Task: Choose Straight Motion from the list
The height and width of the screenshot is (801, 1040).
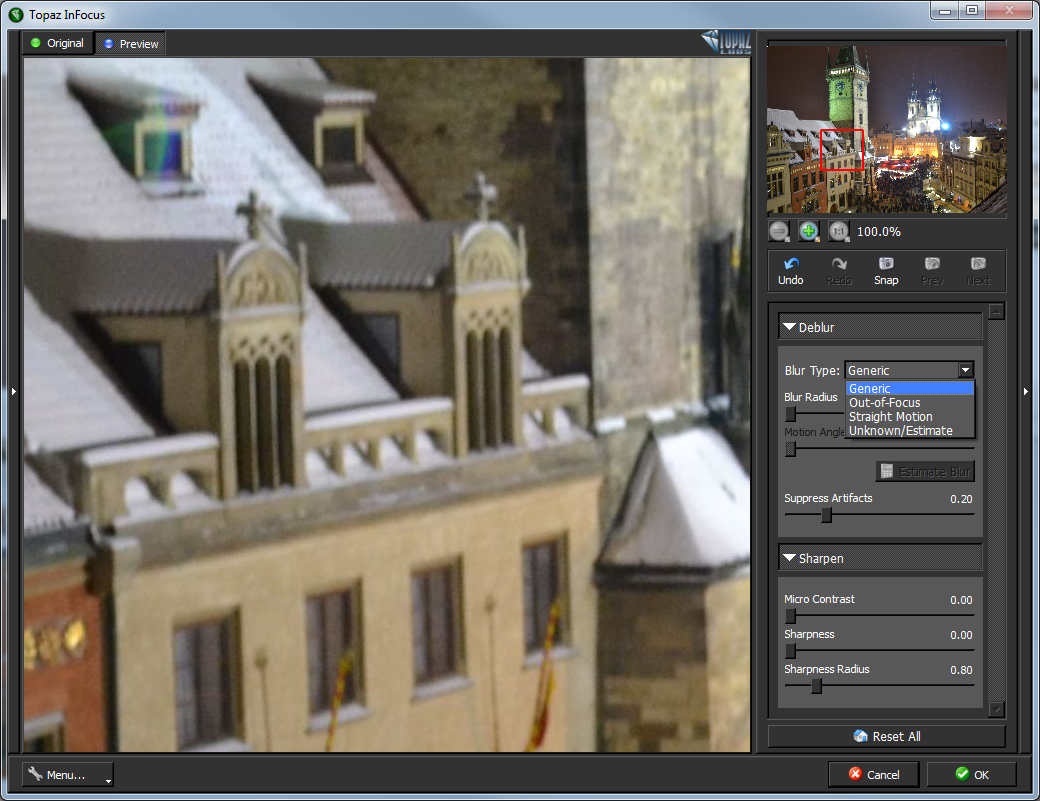Action: pos(890,417)
